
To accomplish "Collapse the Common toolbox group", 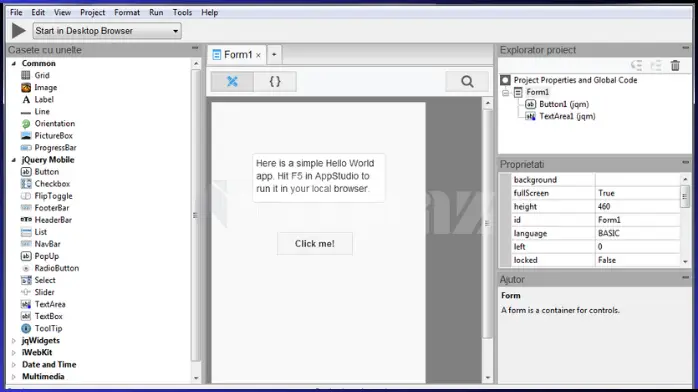I will (x=13, y=64).
